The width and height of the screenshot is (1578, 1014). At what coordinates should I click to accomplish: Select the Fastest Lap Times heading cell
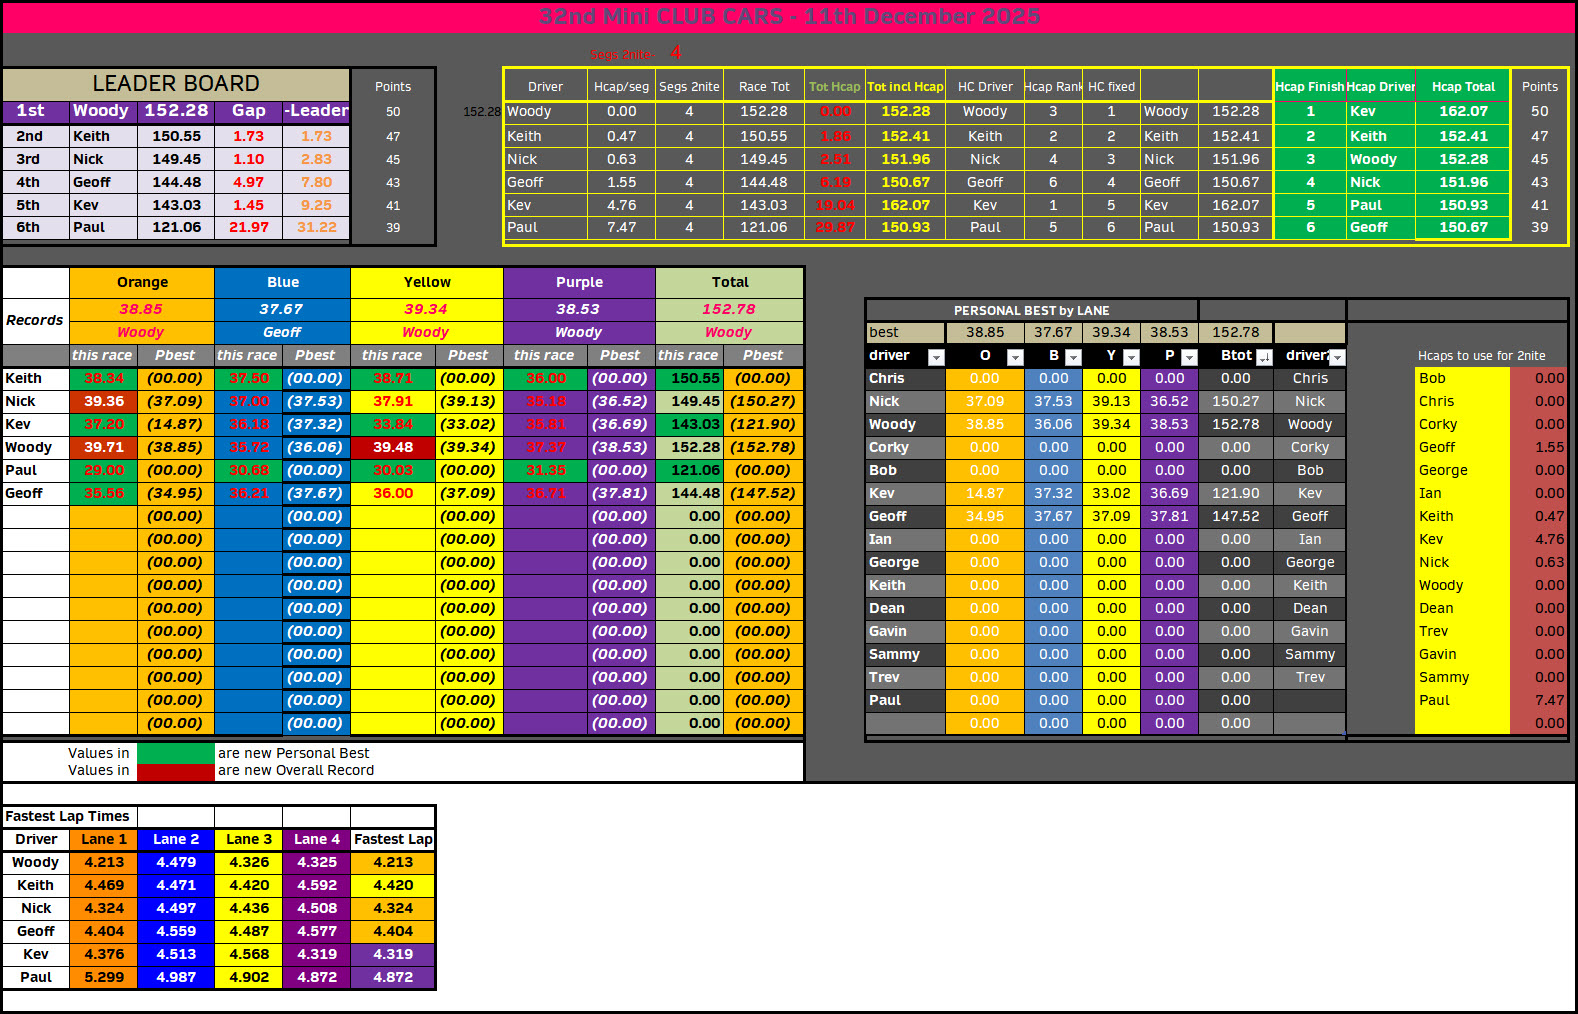point(68,816)
